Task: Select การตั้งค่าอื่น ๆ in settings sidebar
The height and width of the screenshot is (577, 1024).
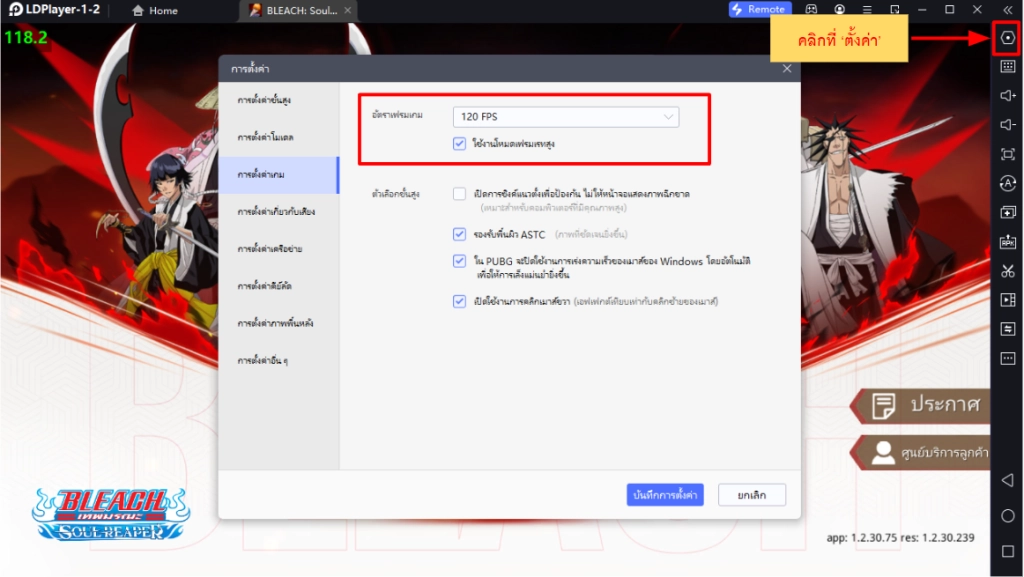Action: 279,360
